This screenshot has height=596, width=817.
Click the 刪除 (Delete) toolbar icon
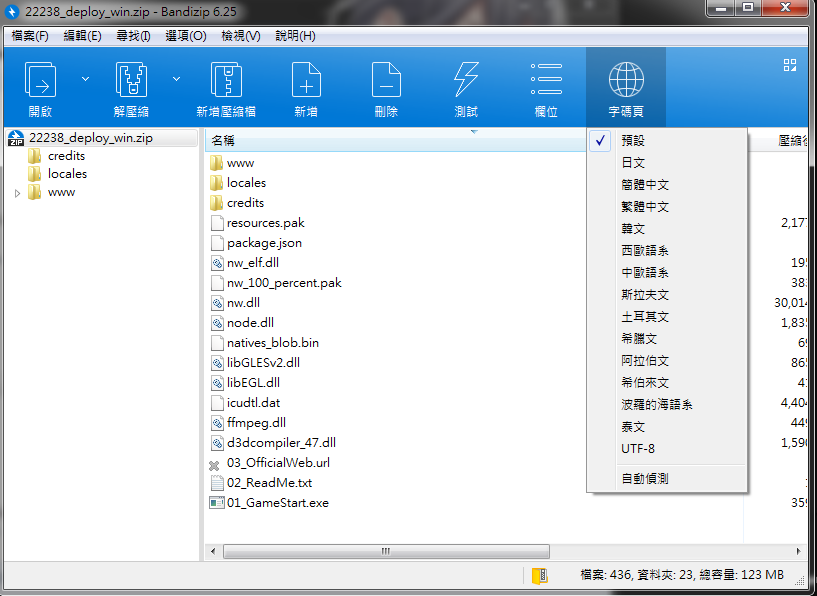(386, 79)
